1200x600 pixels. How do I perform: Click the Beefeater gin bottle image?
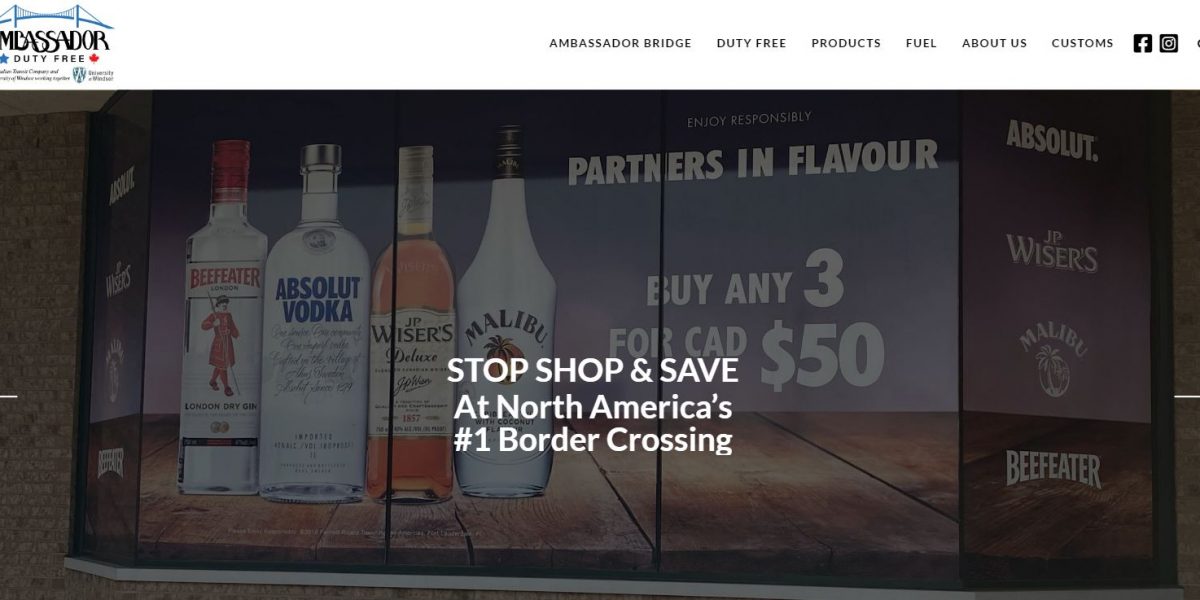224,317
